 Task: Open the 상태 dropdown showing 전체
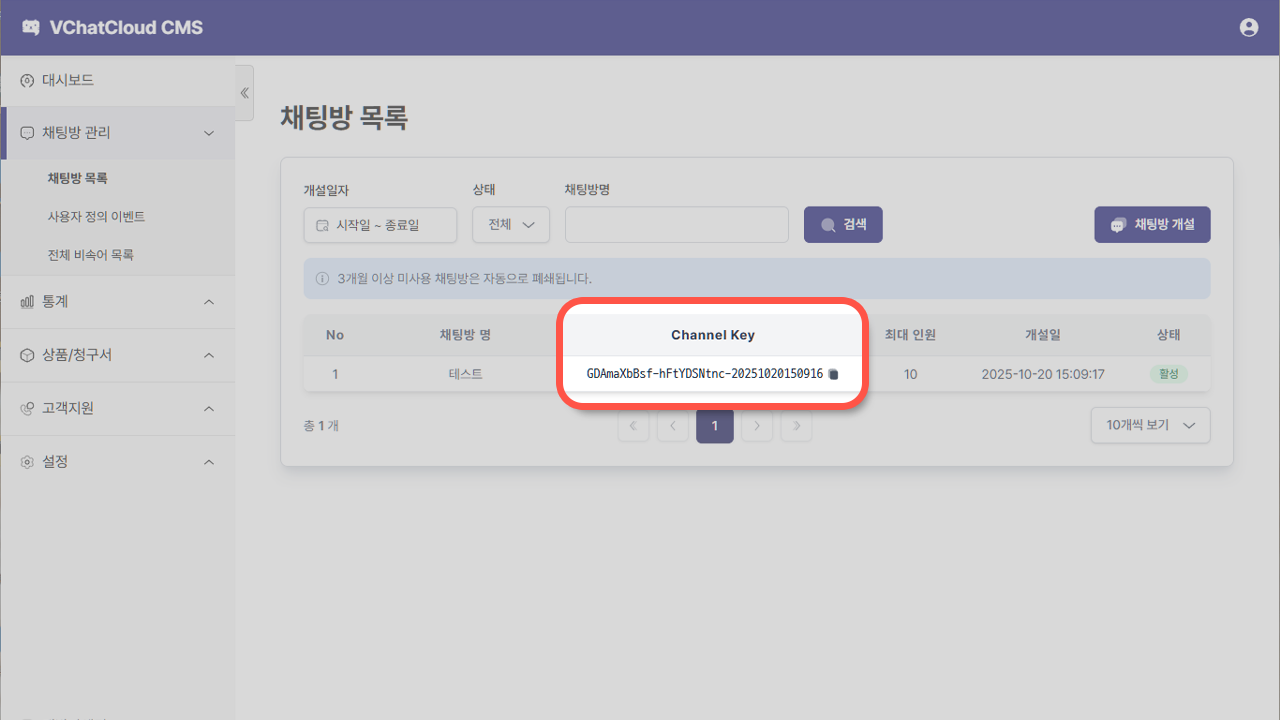[x=510, y=224]
